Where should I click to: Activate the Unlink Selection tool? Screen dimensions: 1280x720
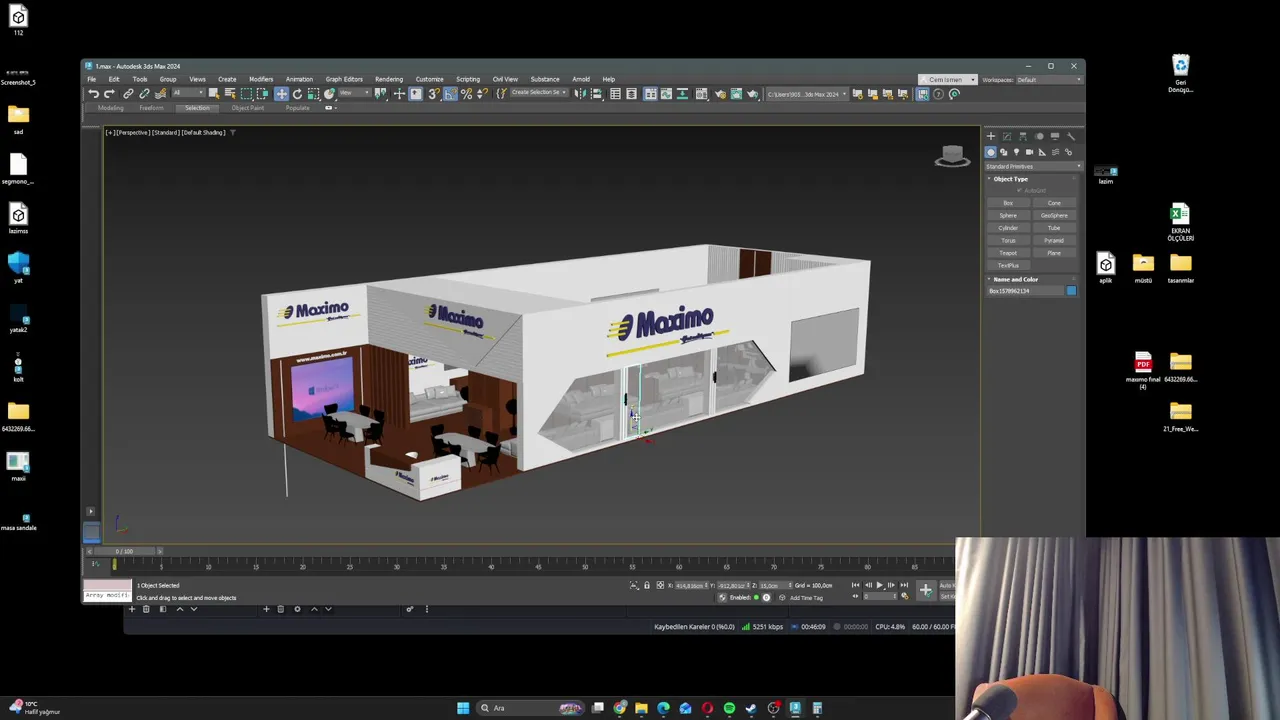tap(144, 94)
